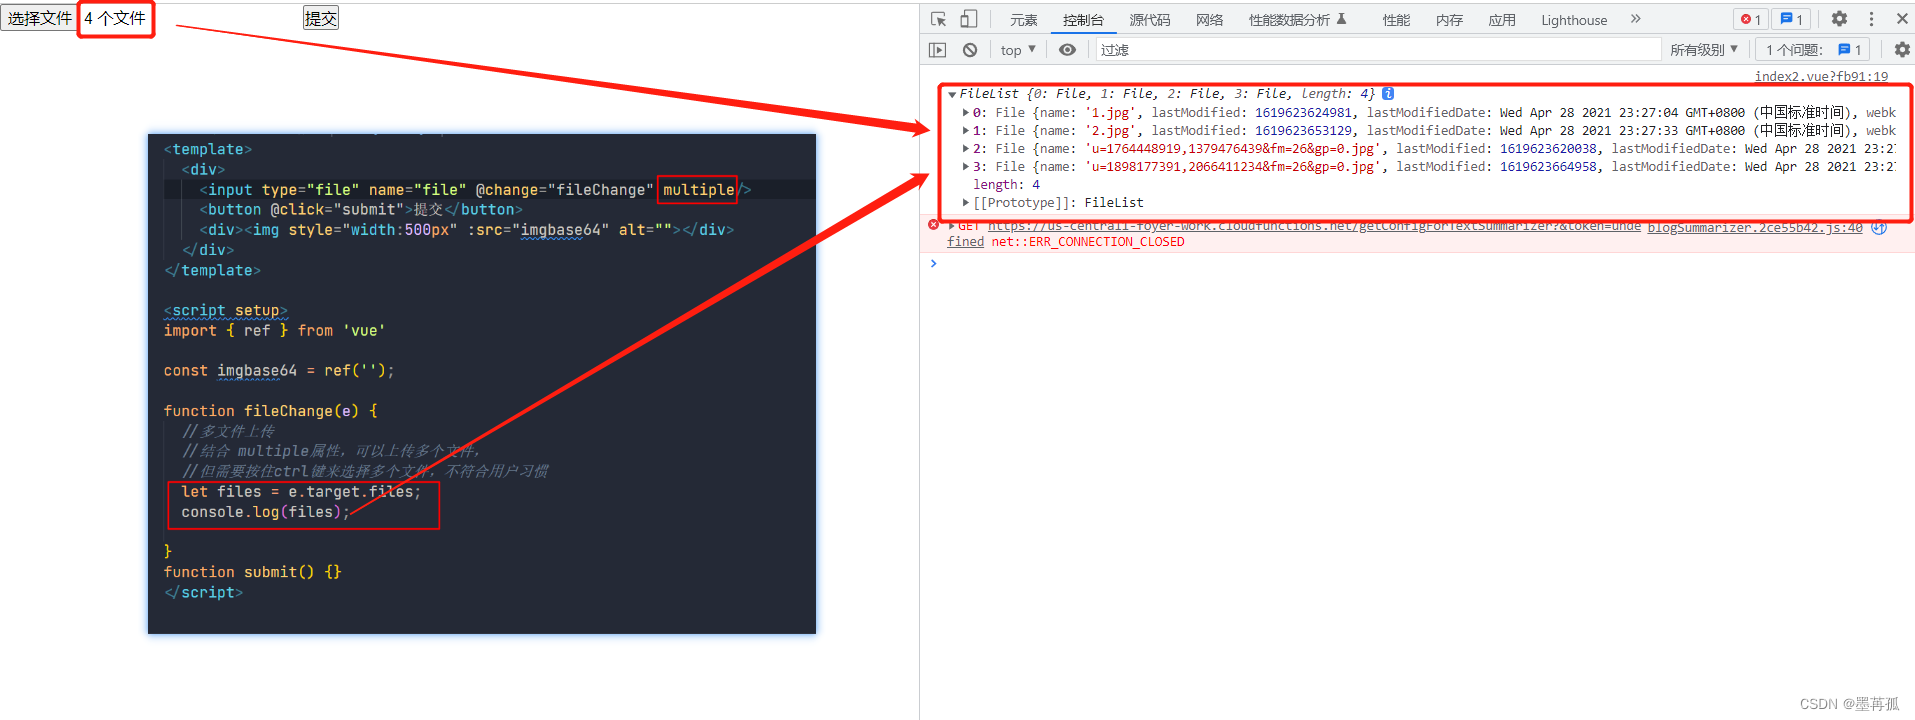
Task: Open the 元素 (Elements) tab
Action: pyautogui.click(x=1023, y=20)
